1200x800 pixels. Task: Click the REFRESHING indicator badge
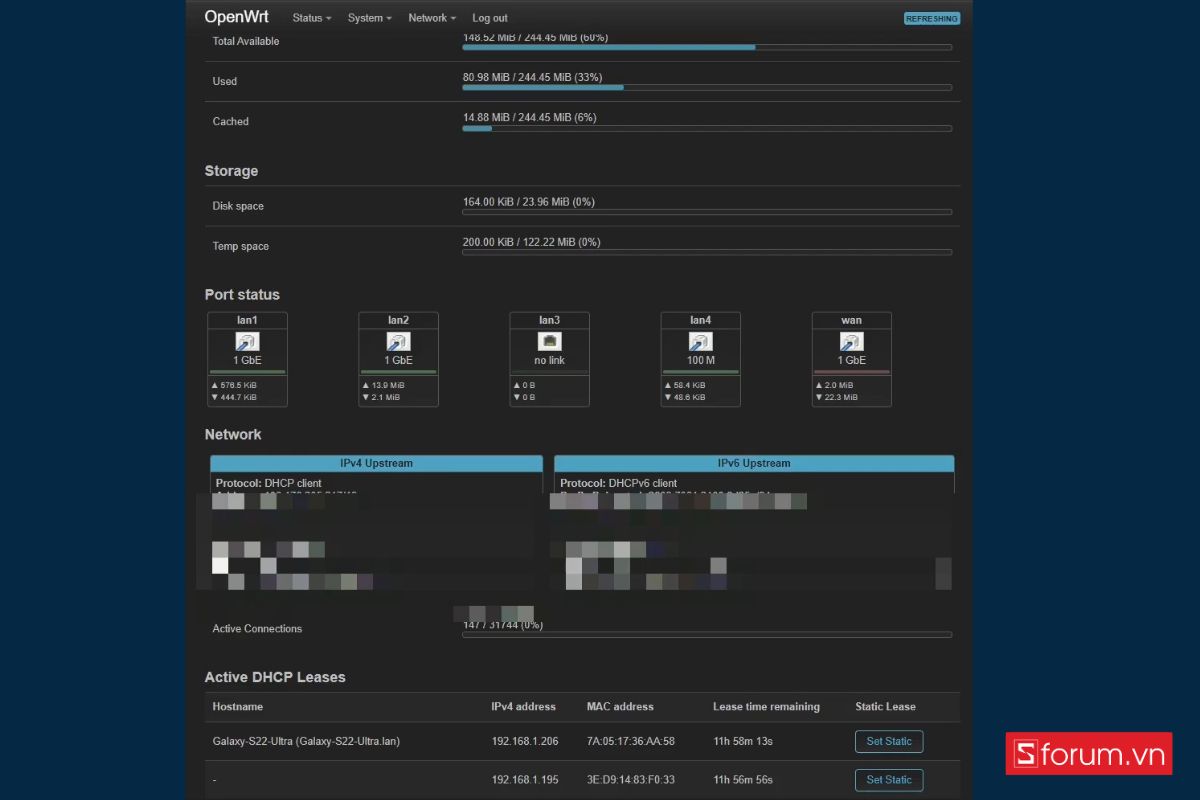pos(932,18)
